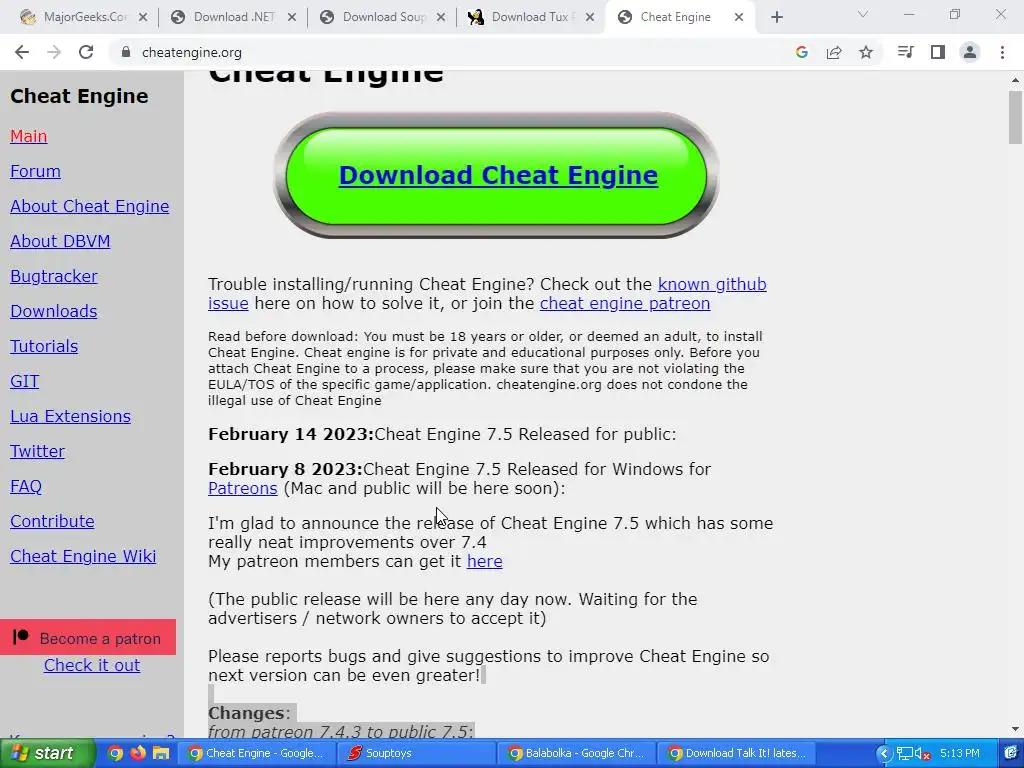
Task: Close the Cheat Engine tab
Action: pyautogui.click(x=739, y=17)
